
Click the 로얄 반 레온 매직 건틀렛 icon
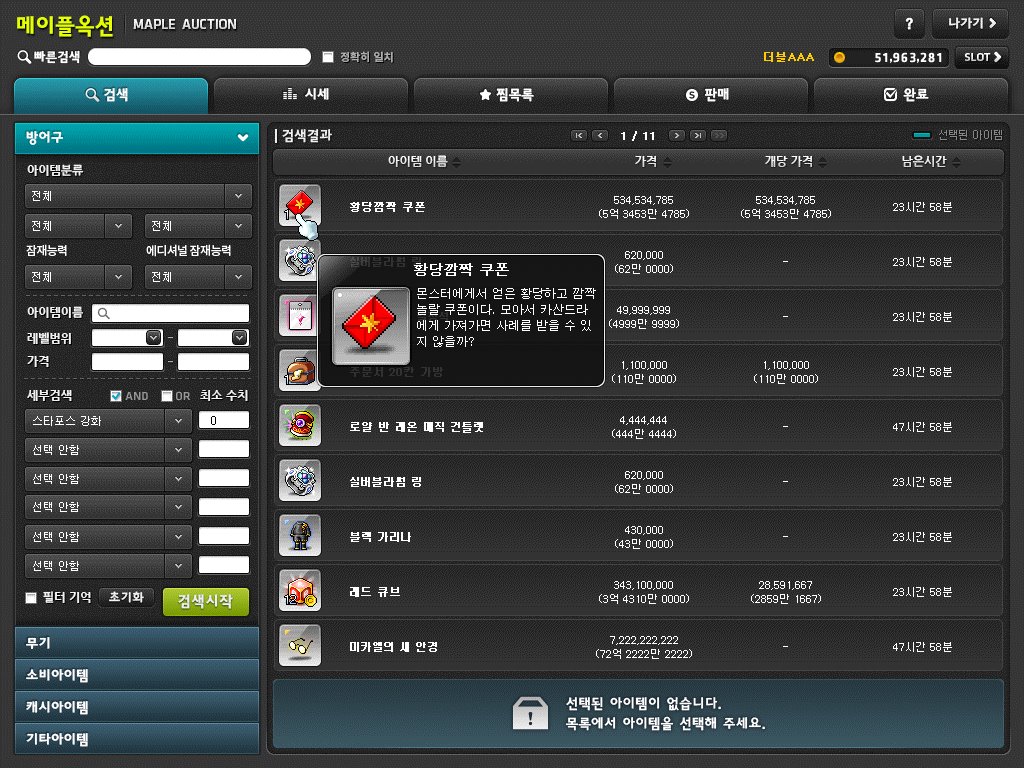300,425
